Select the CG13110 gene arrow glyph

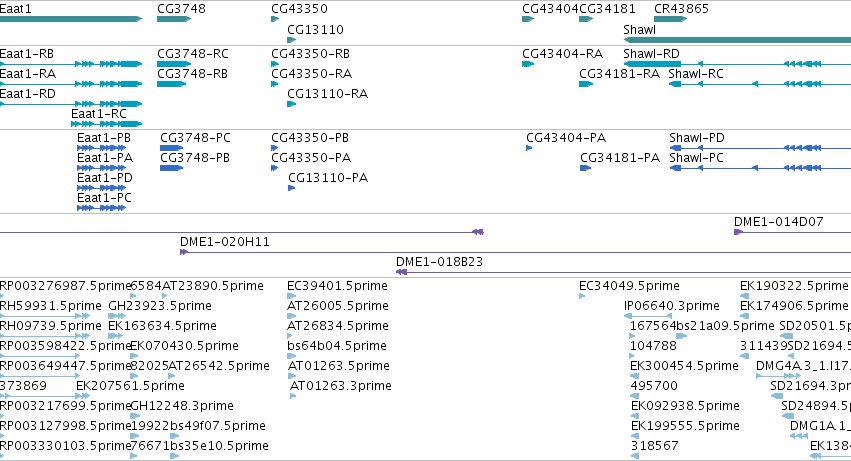coord(291,40)
